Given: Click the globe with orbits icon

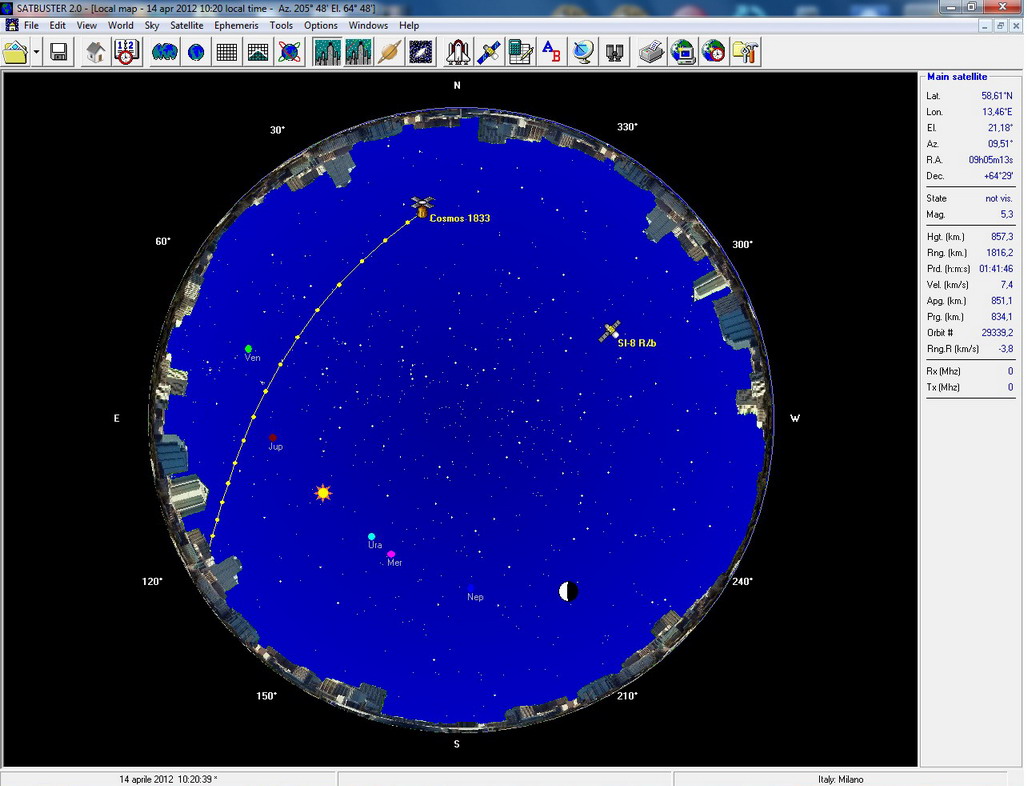Looking at the screenshot, I should click(289, 52).
